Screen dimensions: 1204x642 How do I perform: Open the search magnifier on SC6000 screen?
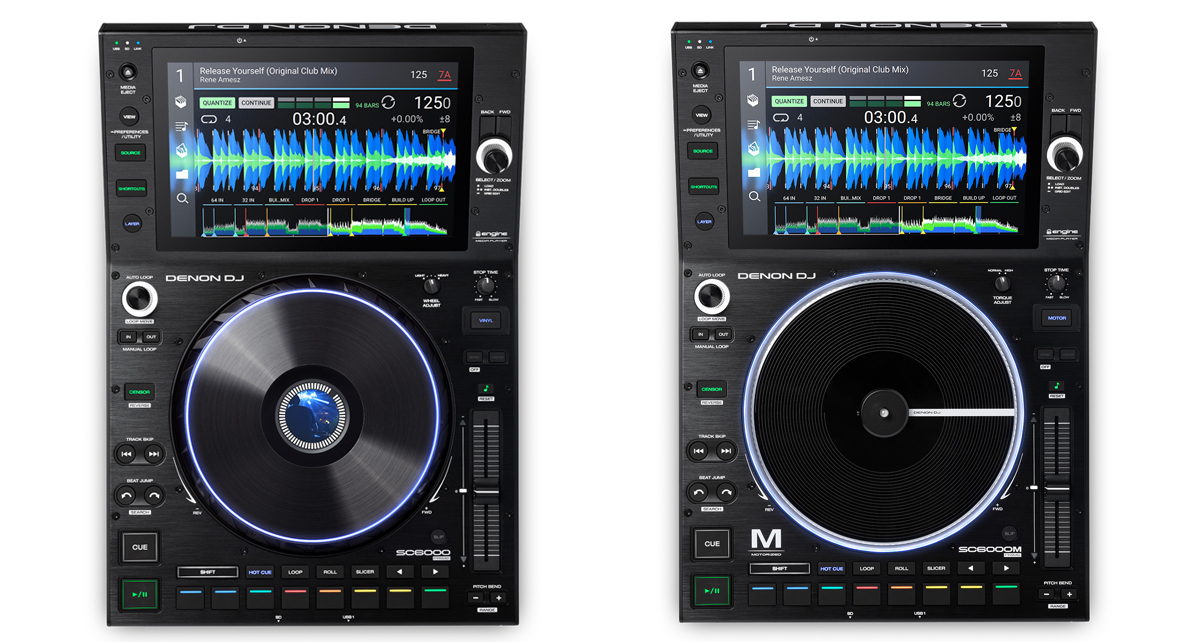tap(182, 199)
